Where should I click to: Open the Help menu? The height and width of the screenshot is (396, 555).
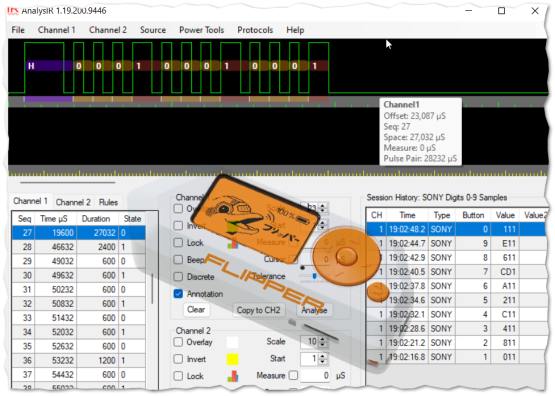[295, 30]
